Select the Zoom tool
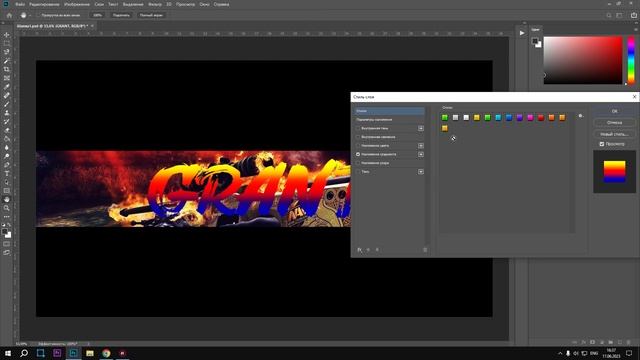Viewport: 640px width, 360px height. coord(7,208)
